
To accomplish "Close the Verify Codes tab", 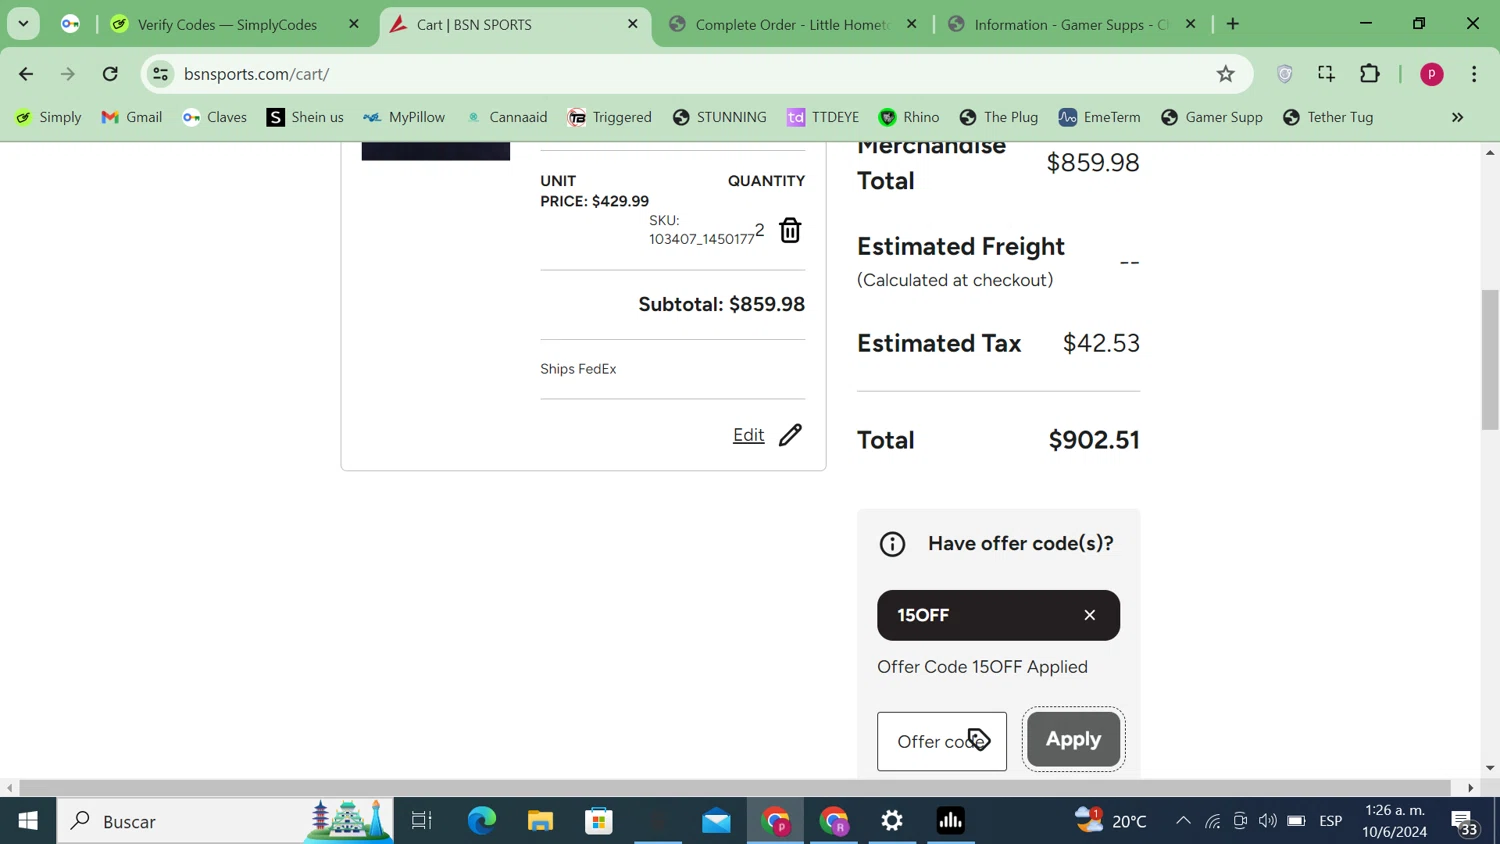I will click(354, 24).
